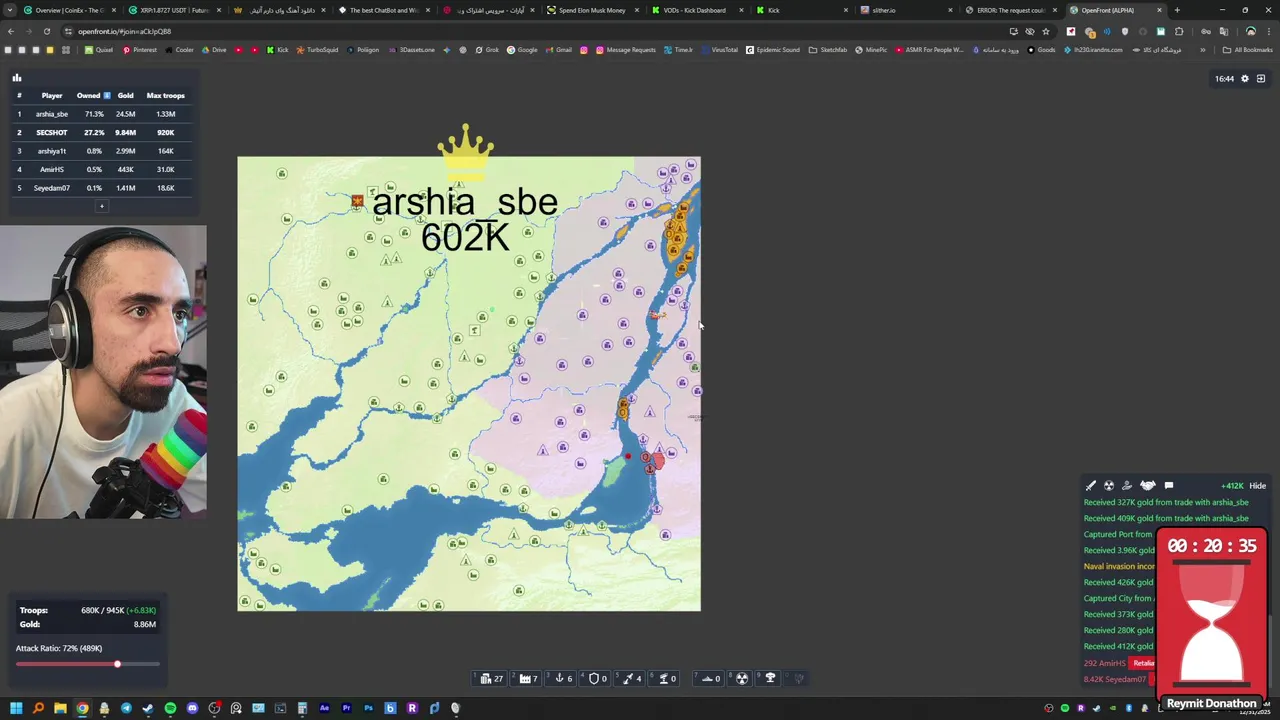Select the City build option
The image size is (1280, 720).
pos(490,678)
